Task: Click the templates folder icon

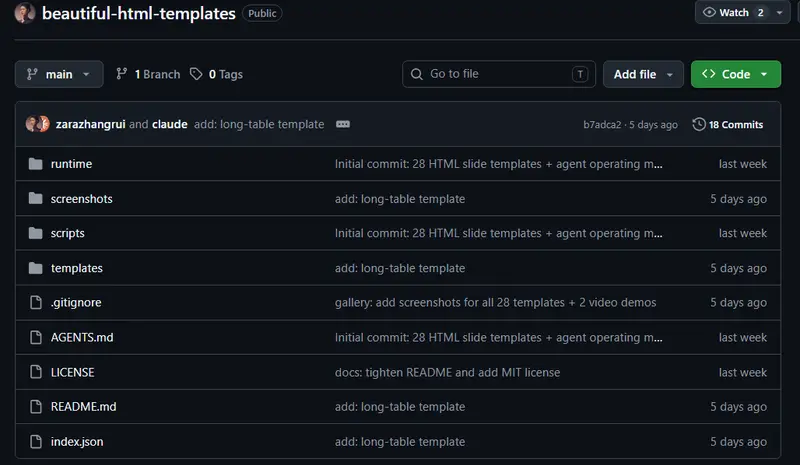Action: [x=35, y=268]
